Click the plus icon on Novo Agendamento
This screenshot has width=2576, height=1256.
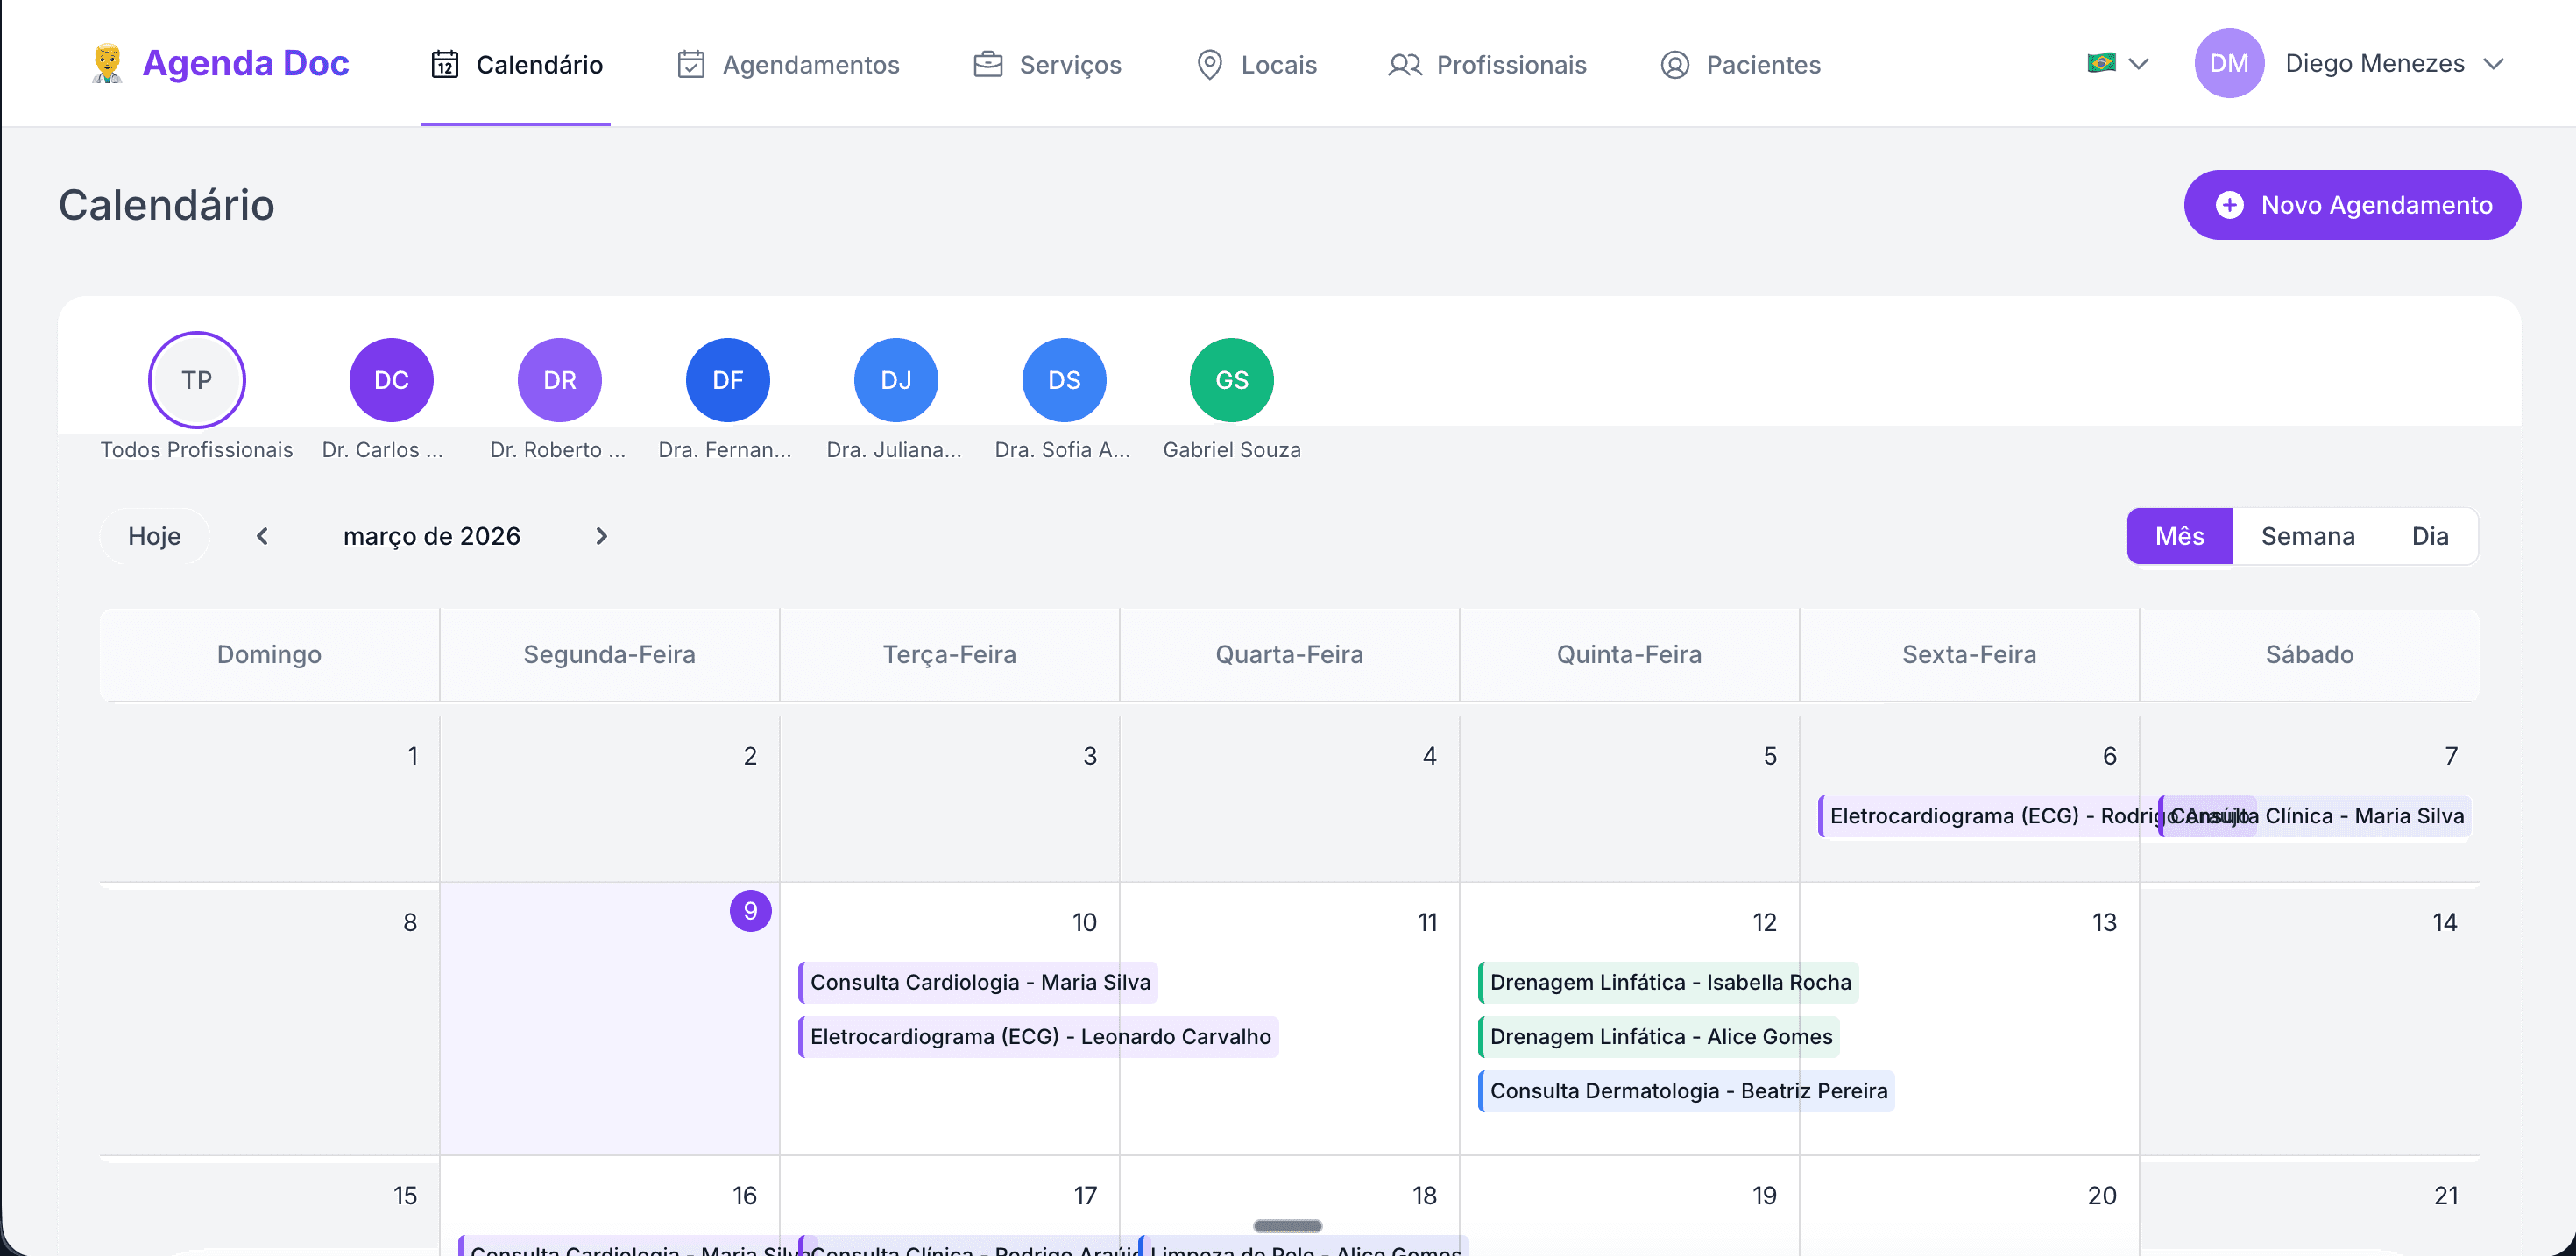tap(2230, 205)
